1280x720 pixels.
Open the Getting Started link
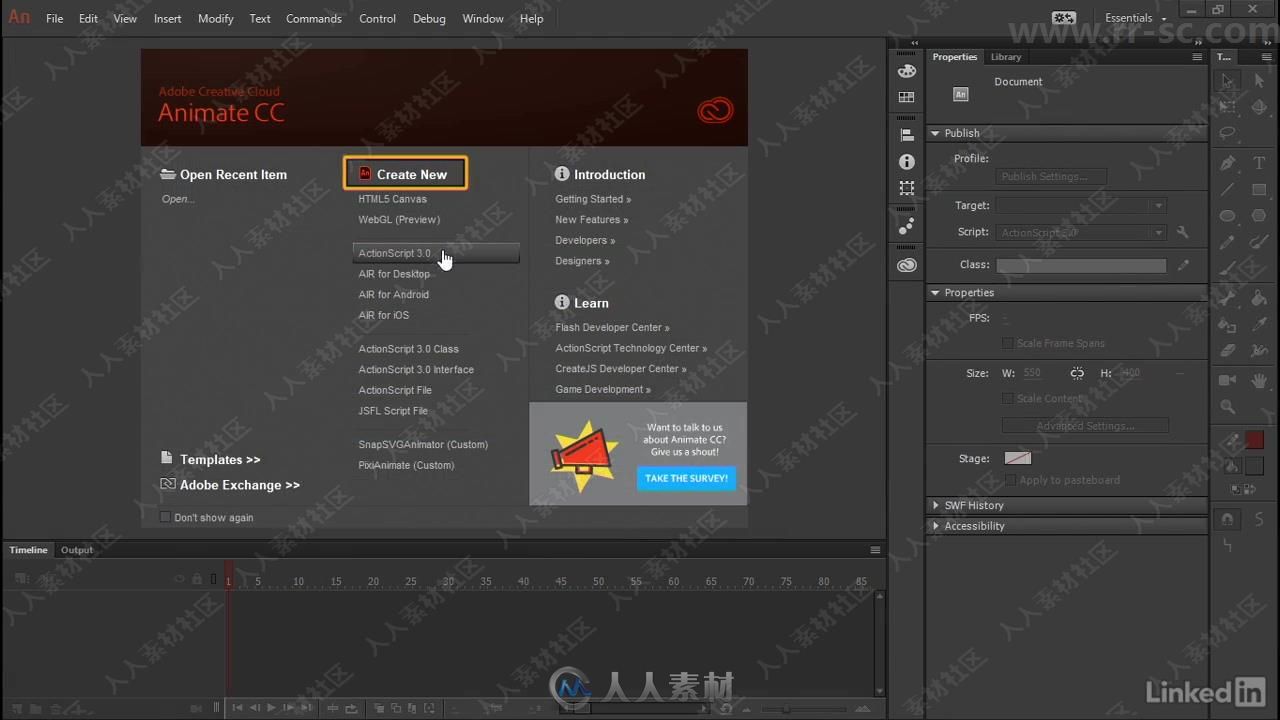click(593, 199)
